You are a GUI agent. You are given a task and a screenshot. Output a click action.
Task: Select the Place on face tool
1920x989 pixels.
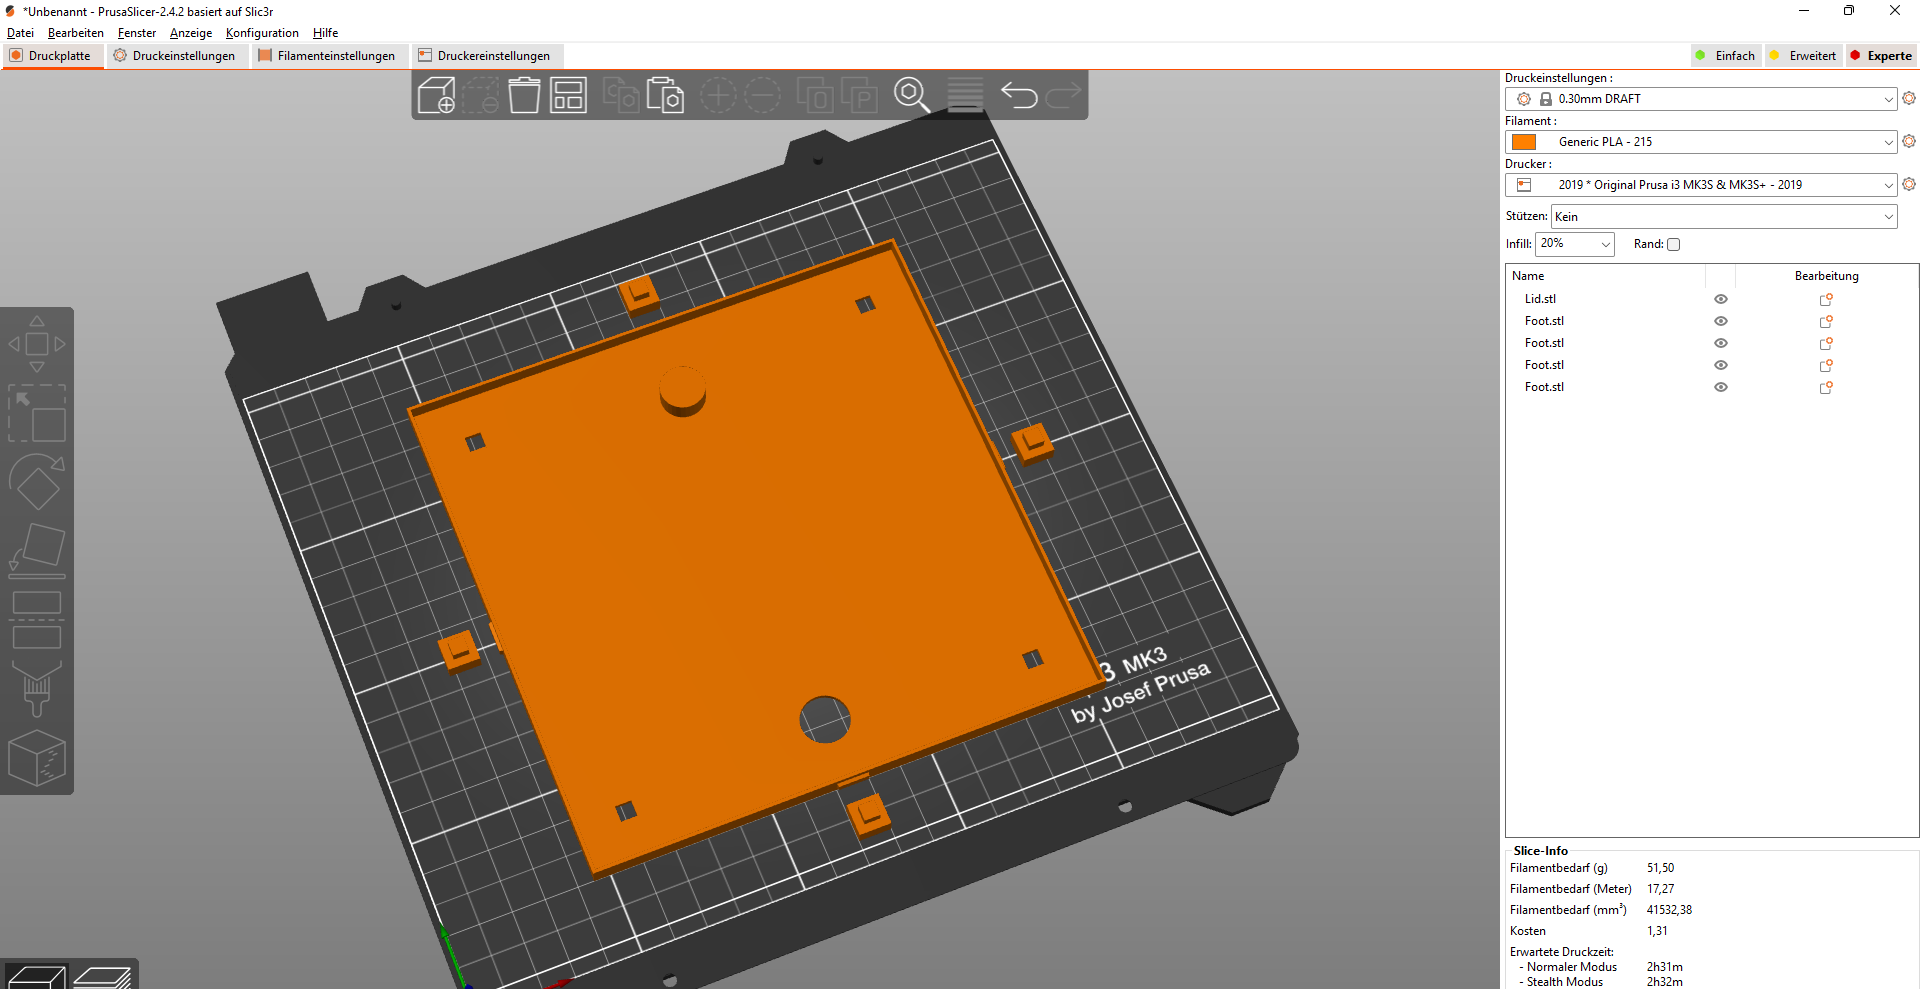click(x=37, y=550)
